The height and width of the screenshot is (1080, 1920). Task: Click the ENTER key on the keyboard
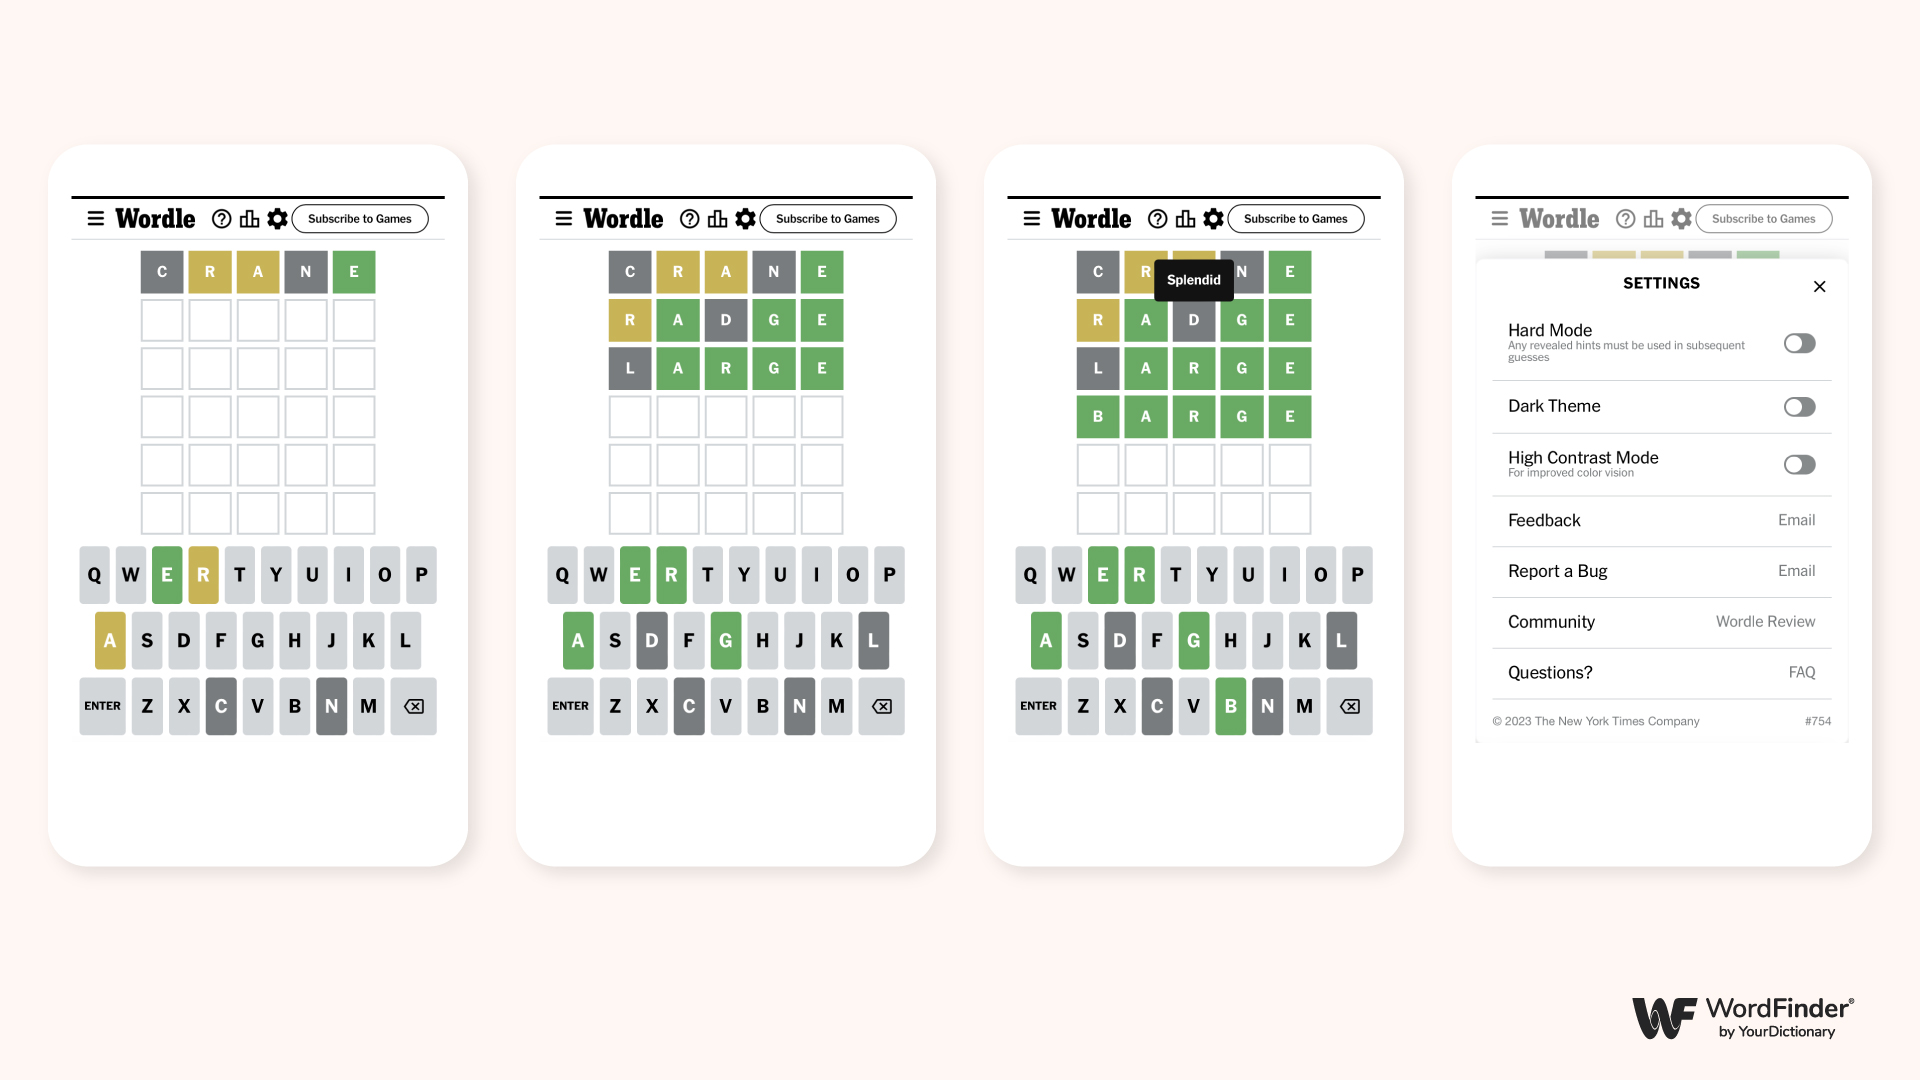[x=103, y=705]
